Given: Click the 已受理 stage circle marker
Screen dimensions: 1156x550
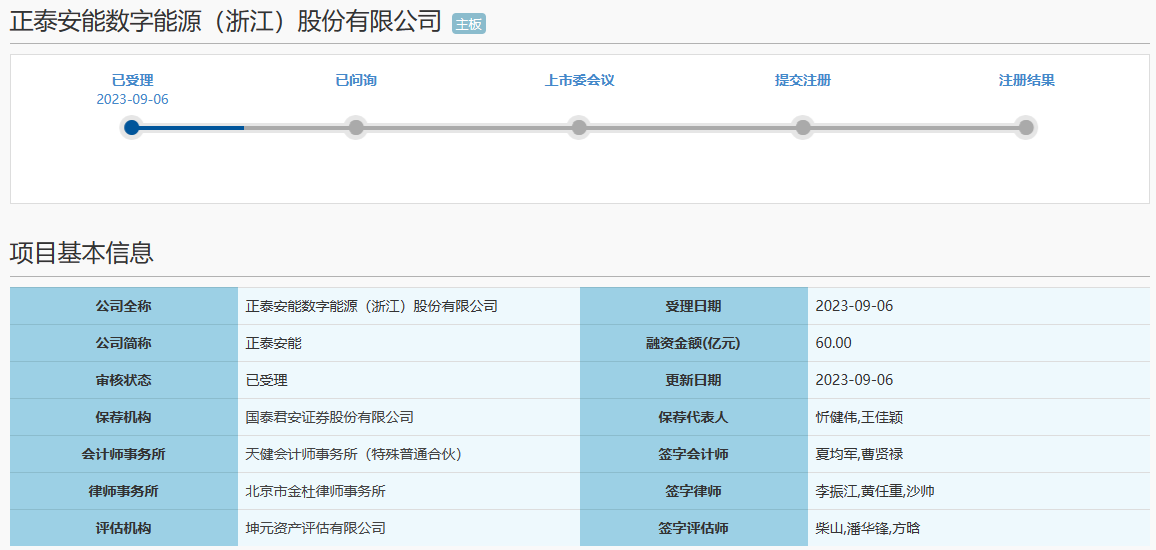Looking at the screenshot, I should (132, 128).
